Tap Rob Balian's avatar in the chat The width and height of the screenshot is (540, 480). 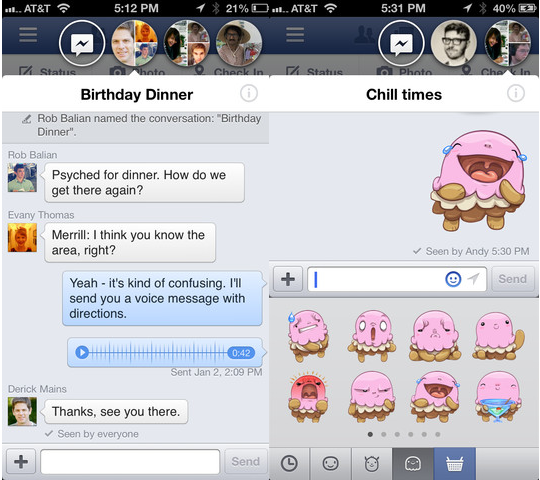(x=22, y=177)
